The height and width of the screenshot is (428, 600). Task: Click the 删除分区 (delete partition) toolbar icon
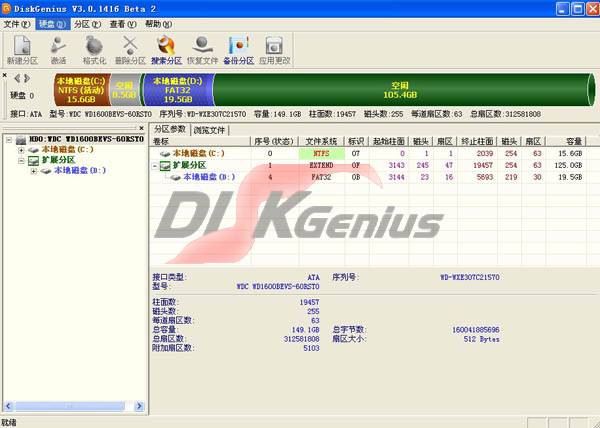point(130,50)
